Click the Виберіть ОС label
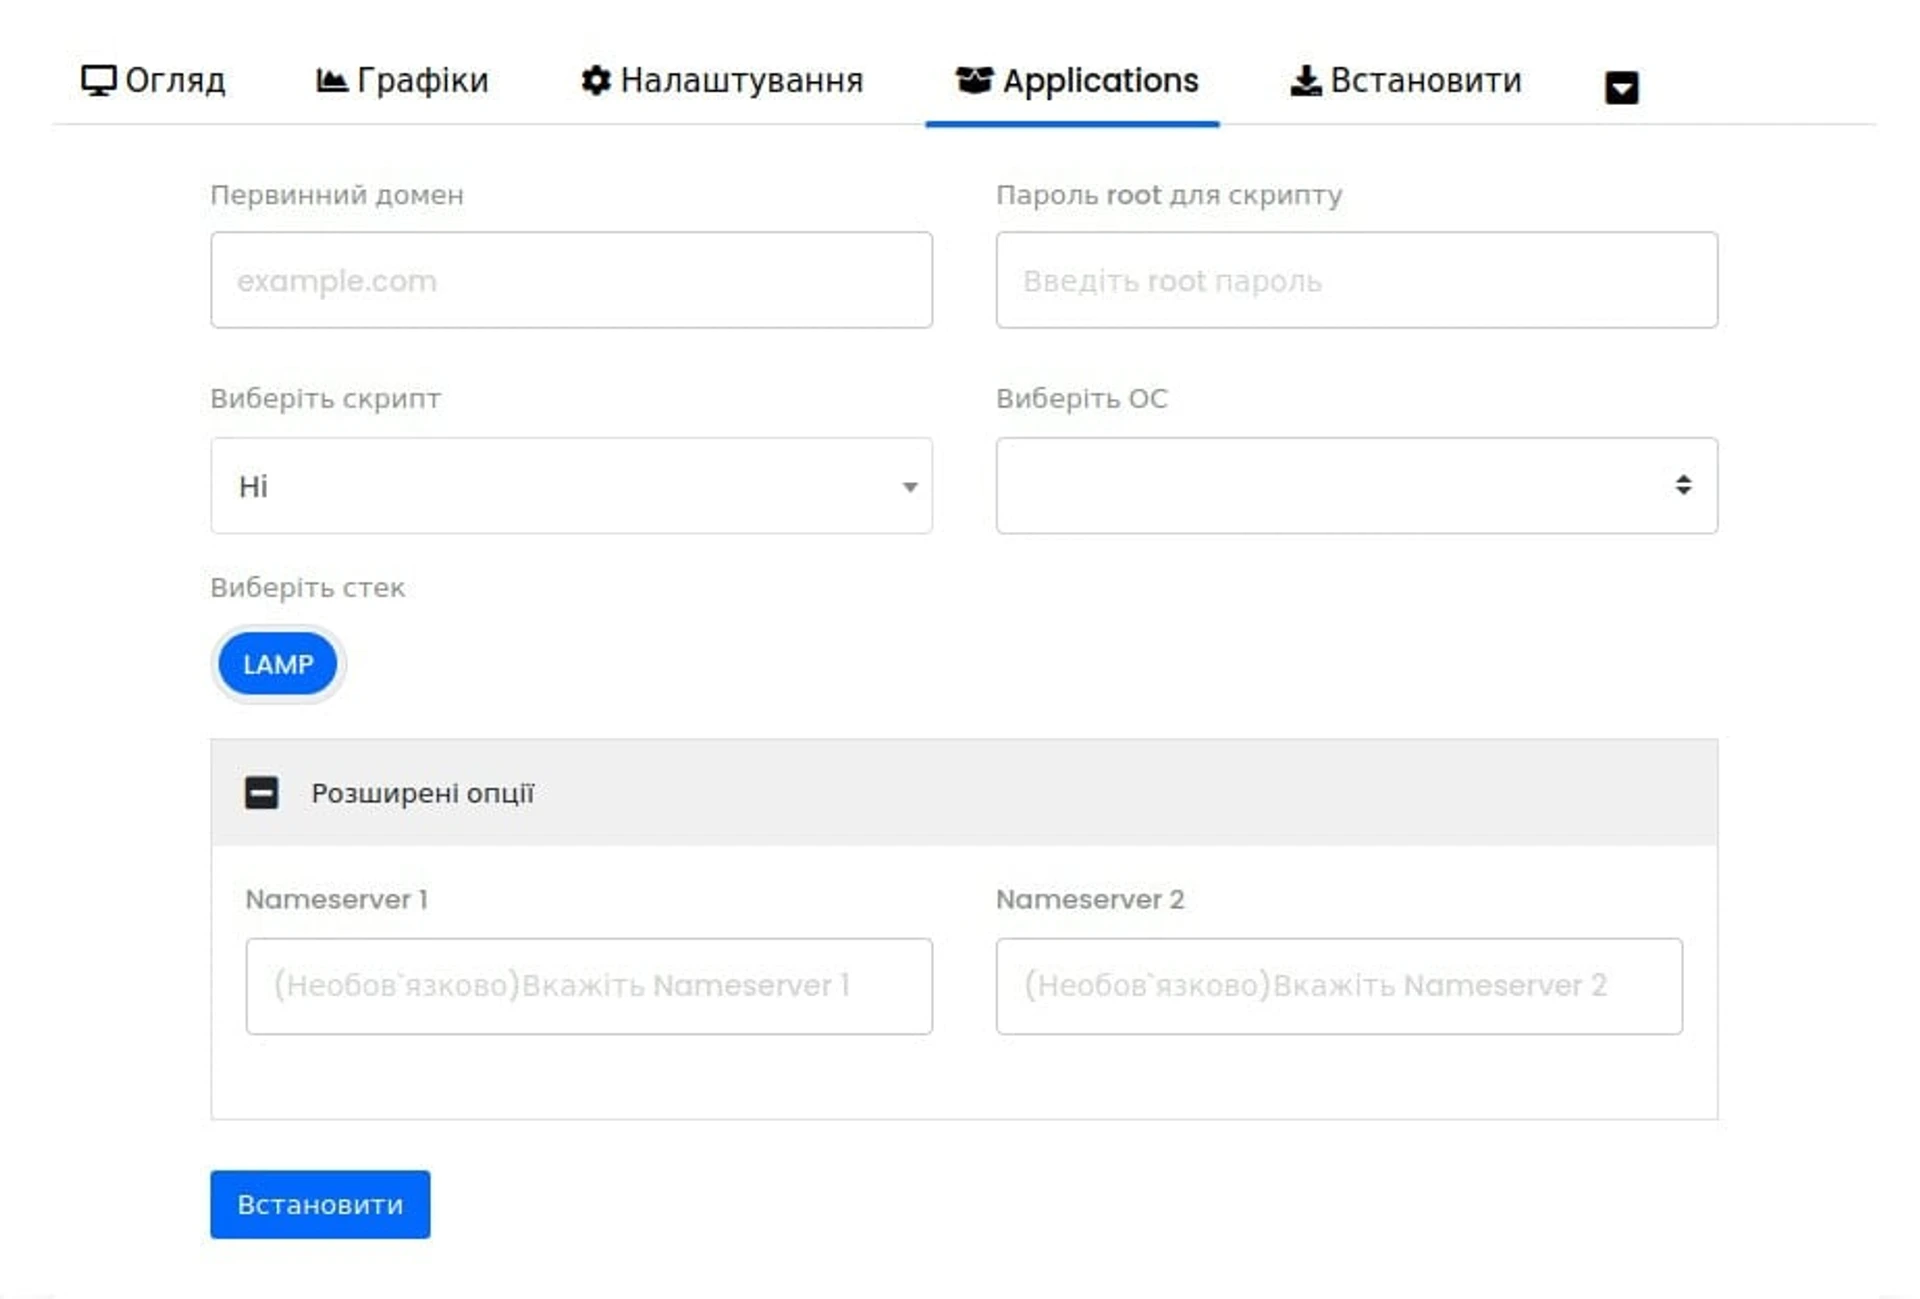 (1082, 398)
